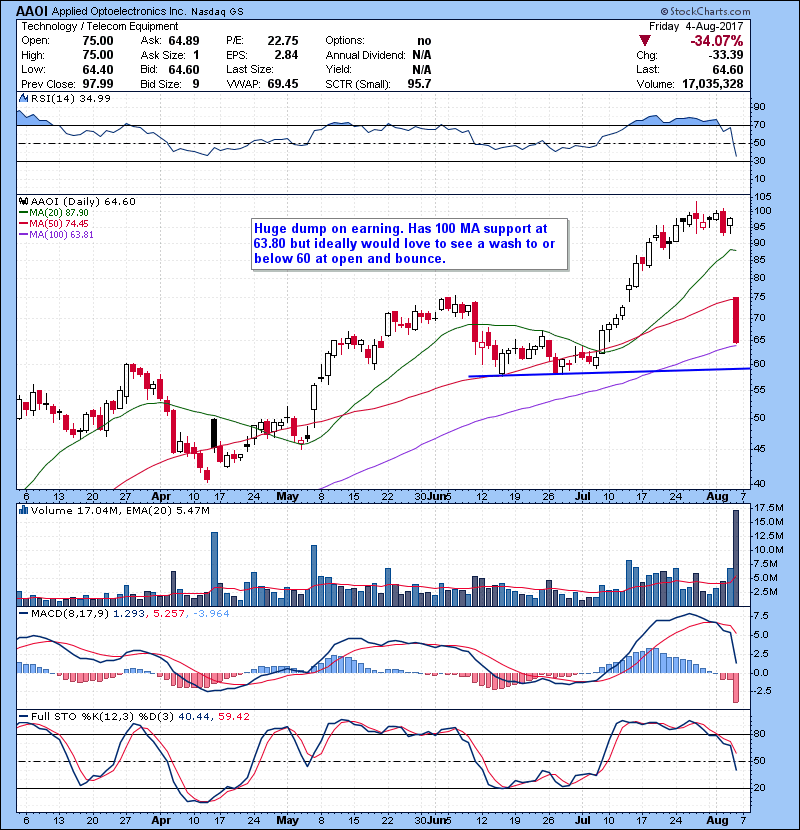Click the Friday 4-Aug-2017 date
Image resolution: width=800 pixels, height=830 pixels.
tap(696, 26)
